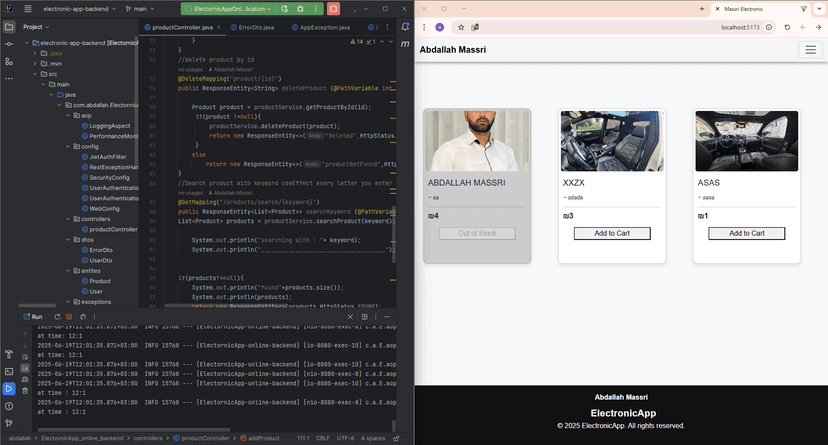
Task: Open the browser tab search dropdown
Action: tap(818, 8)
